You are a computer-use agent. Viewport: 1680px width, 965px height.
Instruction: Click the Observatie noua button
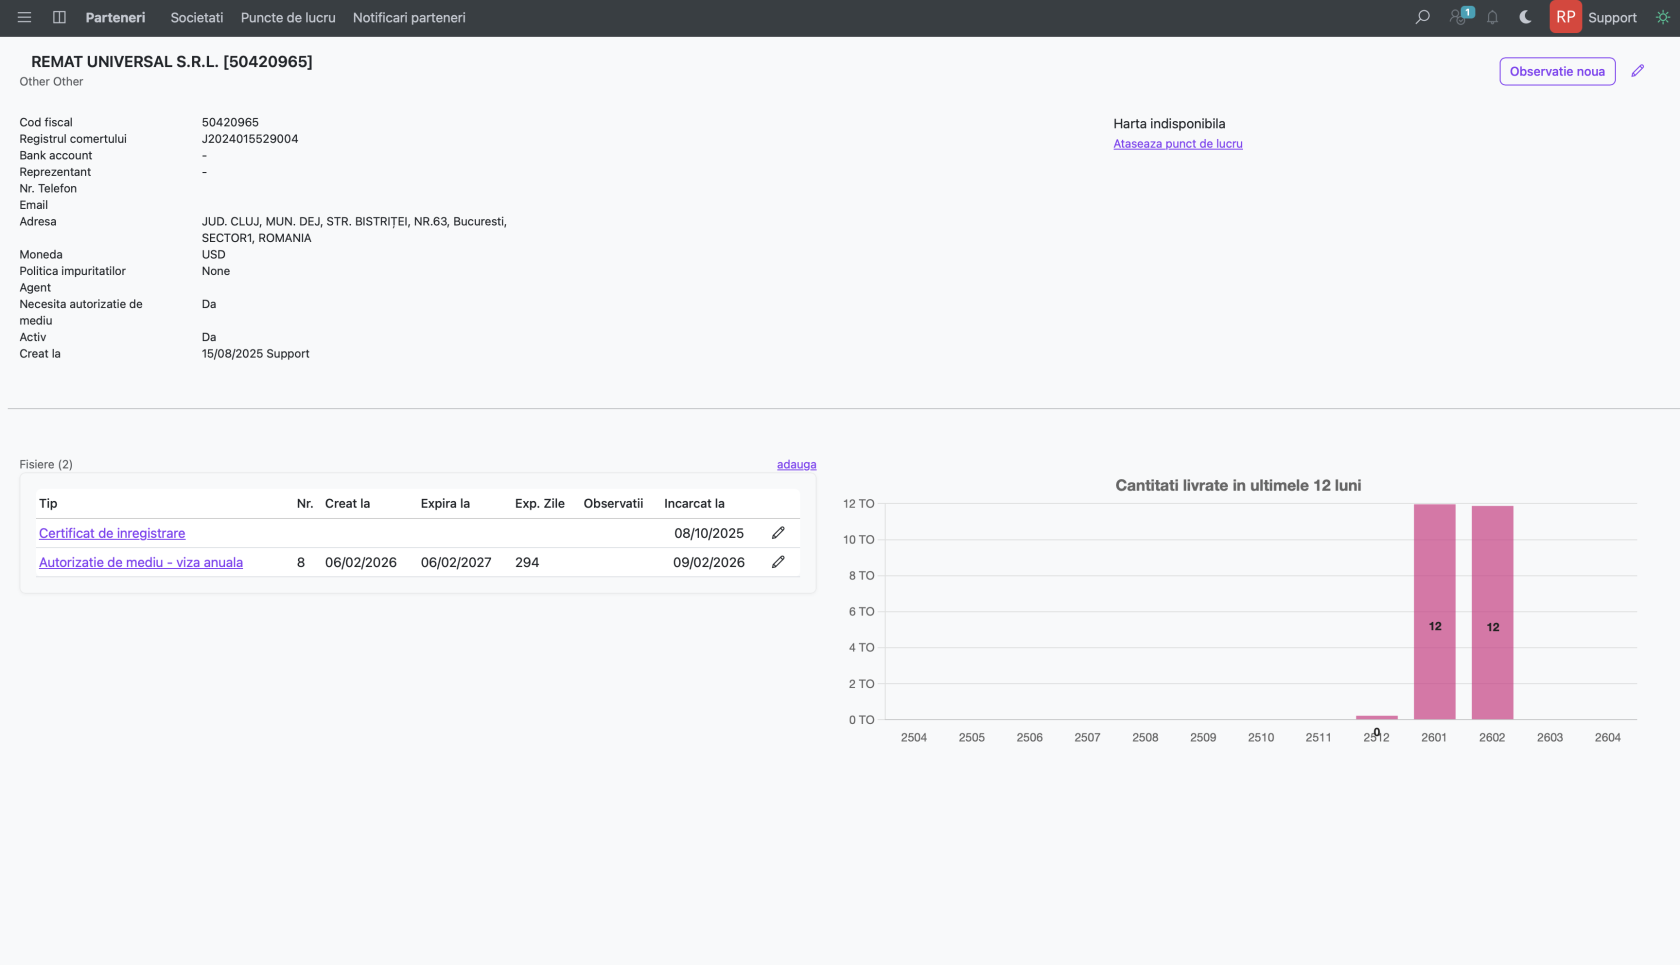pyautogui.click(x=1557, y=71)
